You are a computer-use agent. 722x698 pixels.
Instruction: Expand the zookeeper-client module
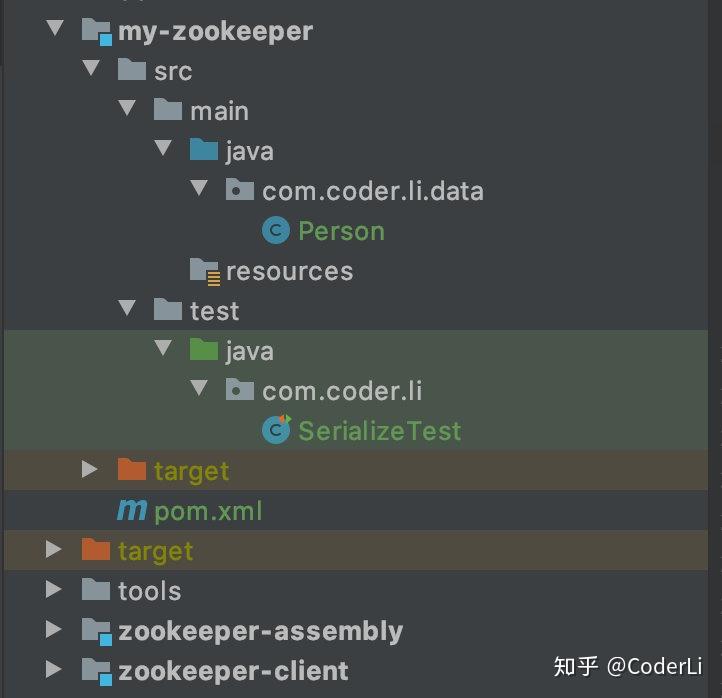click(x=54, y=670)
